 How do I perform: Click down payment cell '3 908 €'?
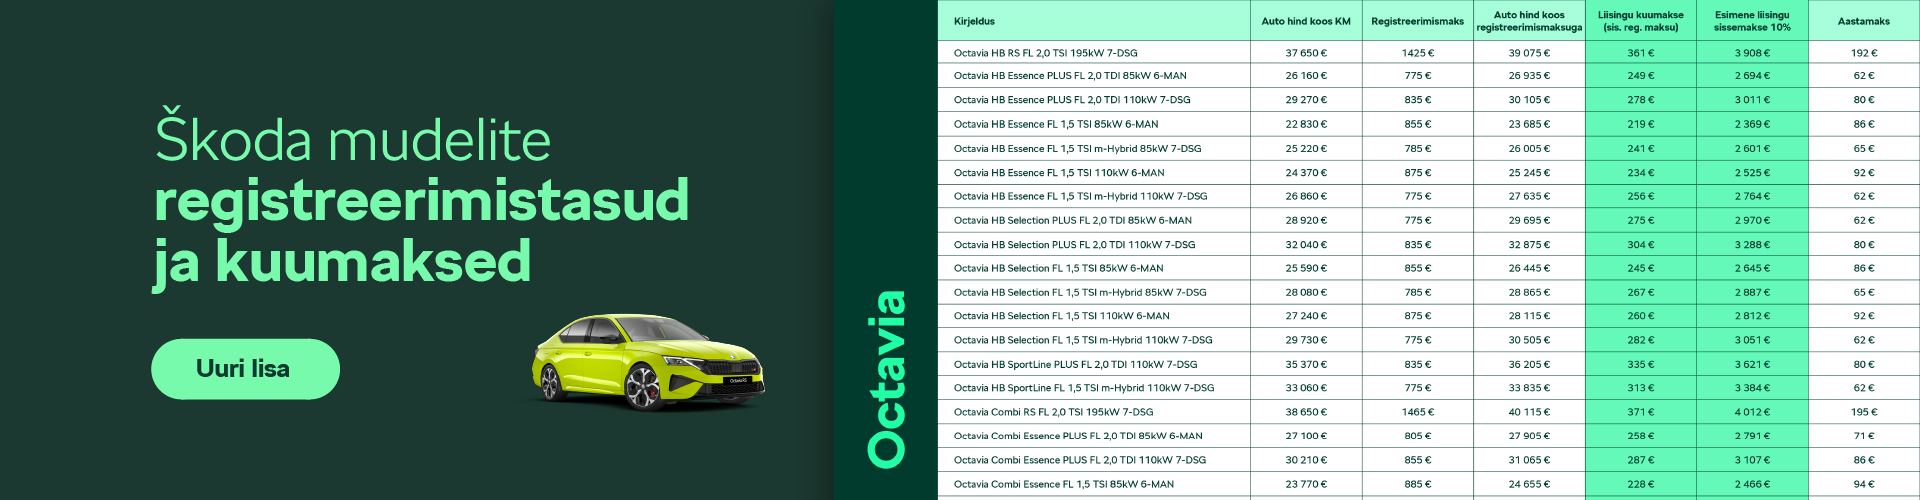tap(1752, 53)
